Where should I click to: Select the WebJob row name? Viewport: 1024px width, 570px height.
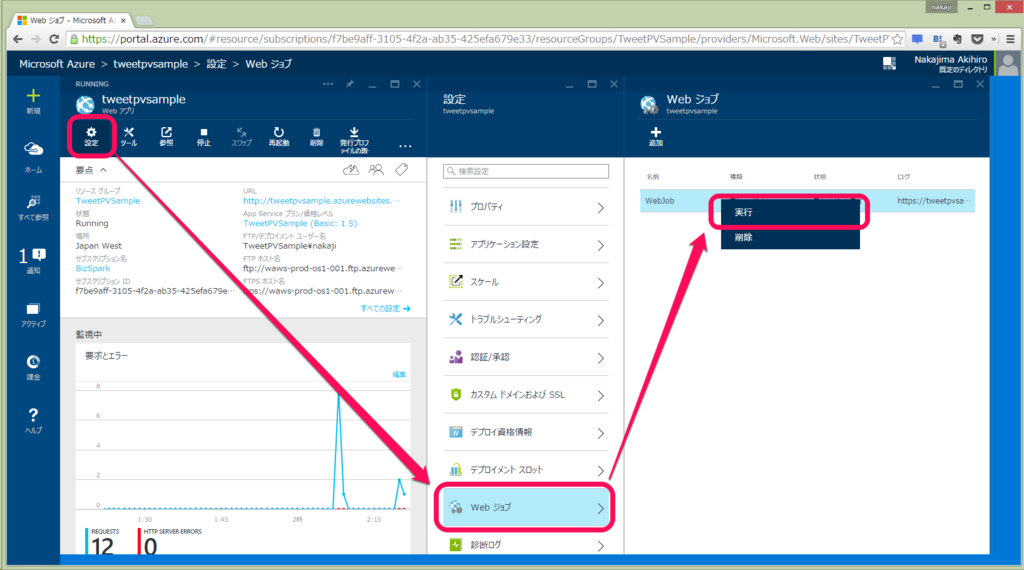point(660,201)
